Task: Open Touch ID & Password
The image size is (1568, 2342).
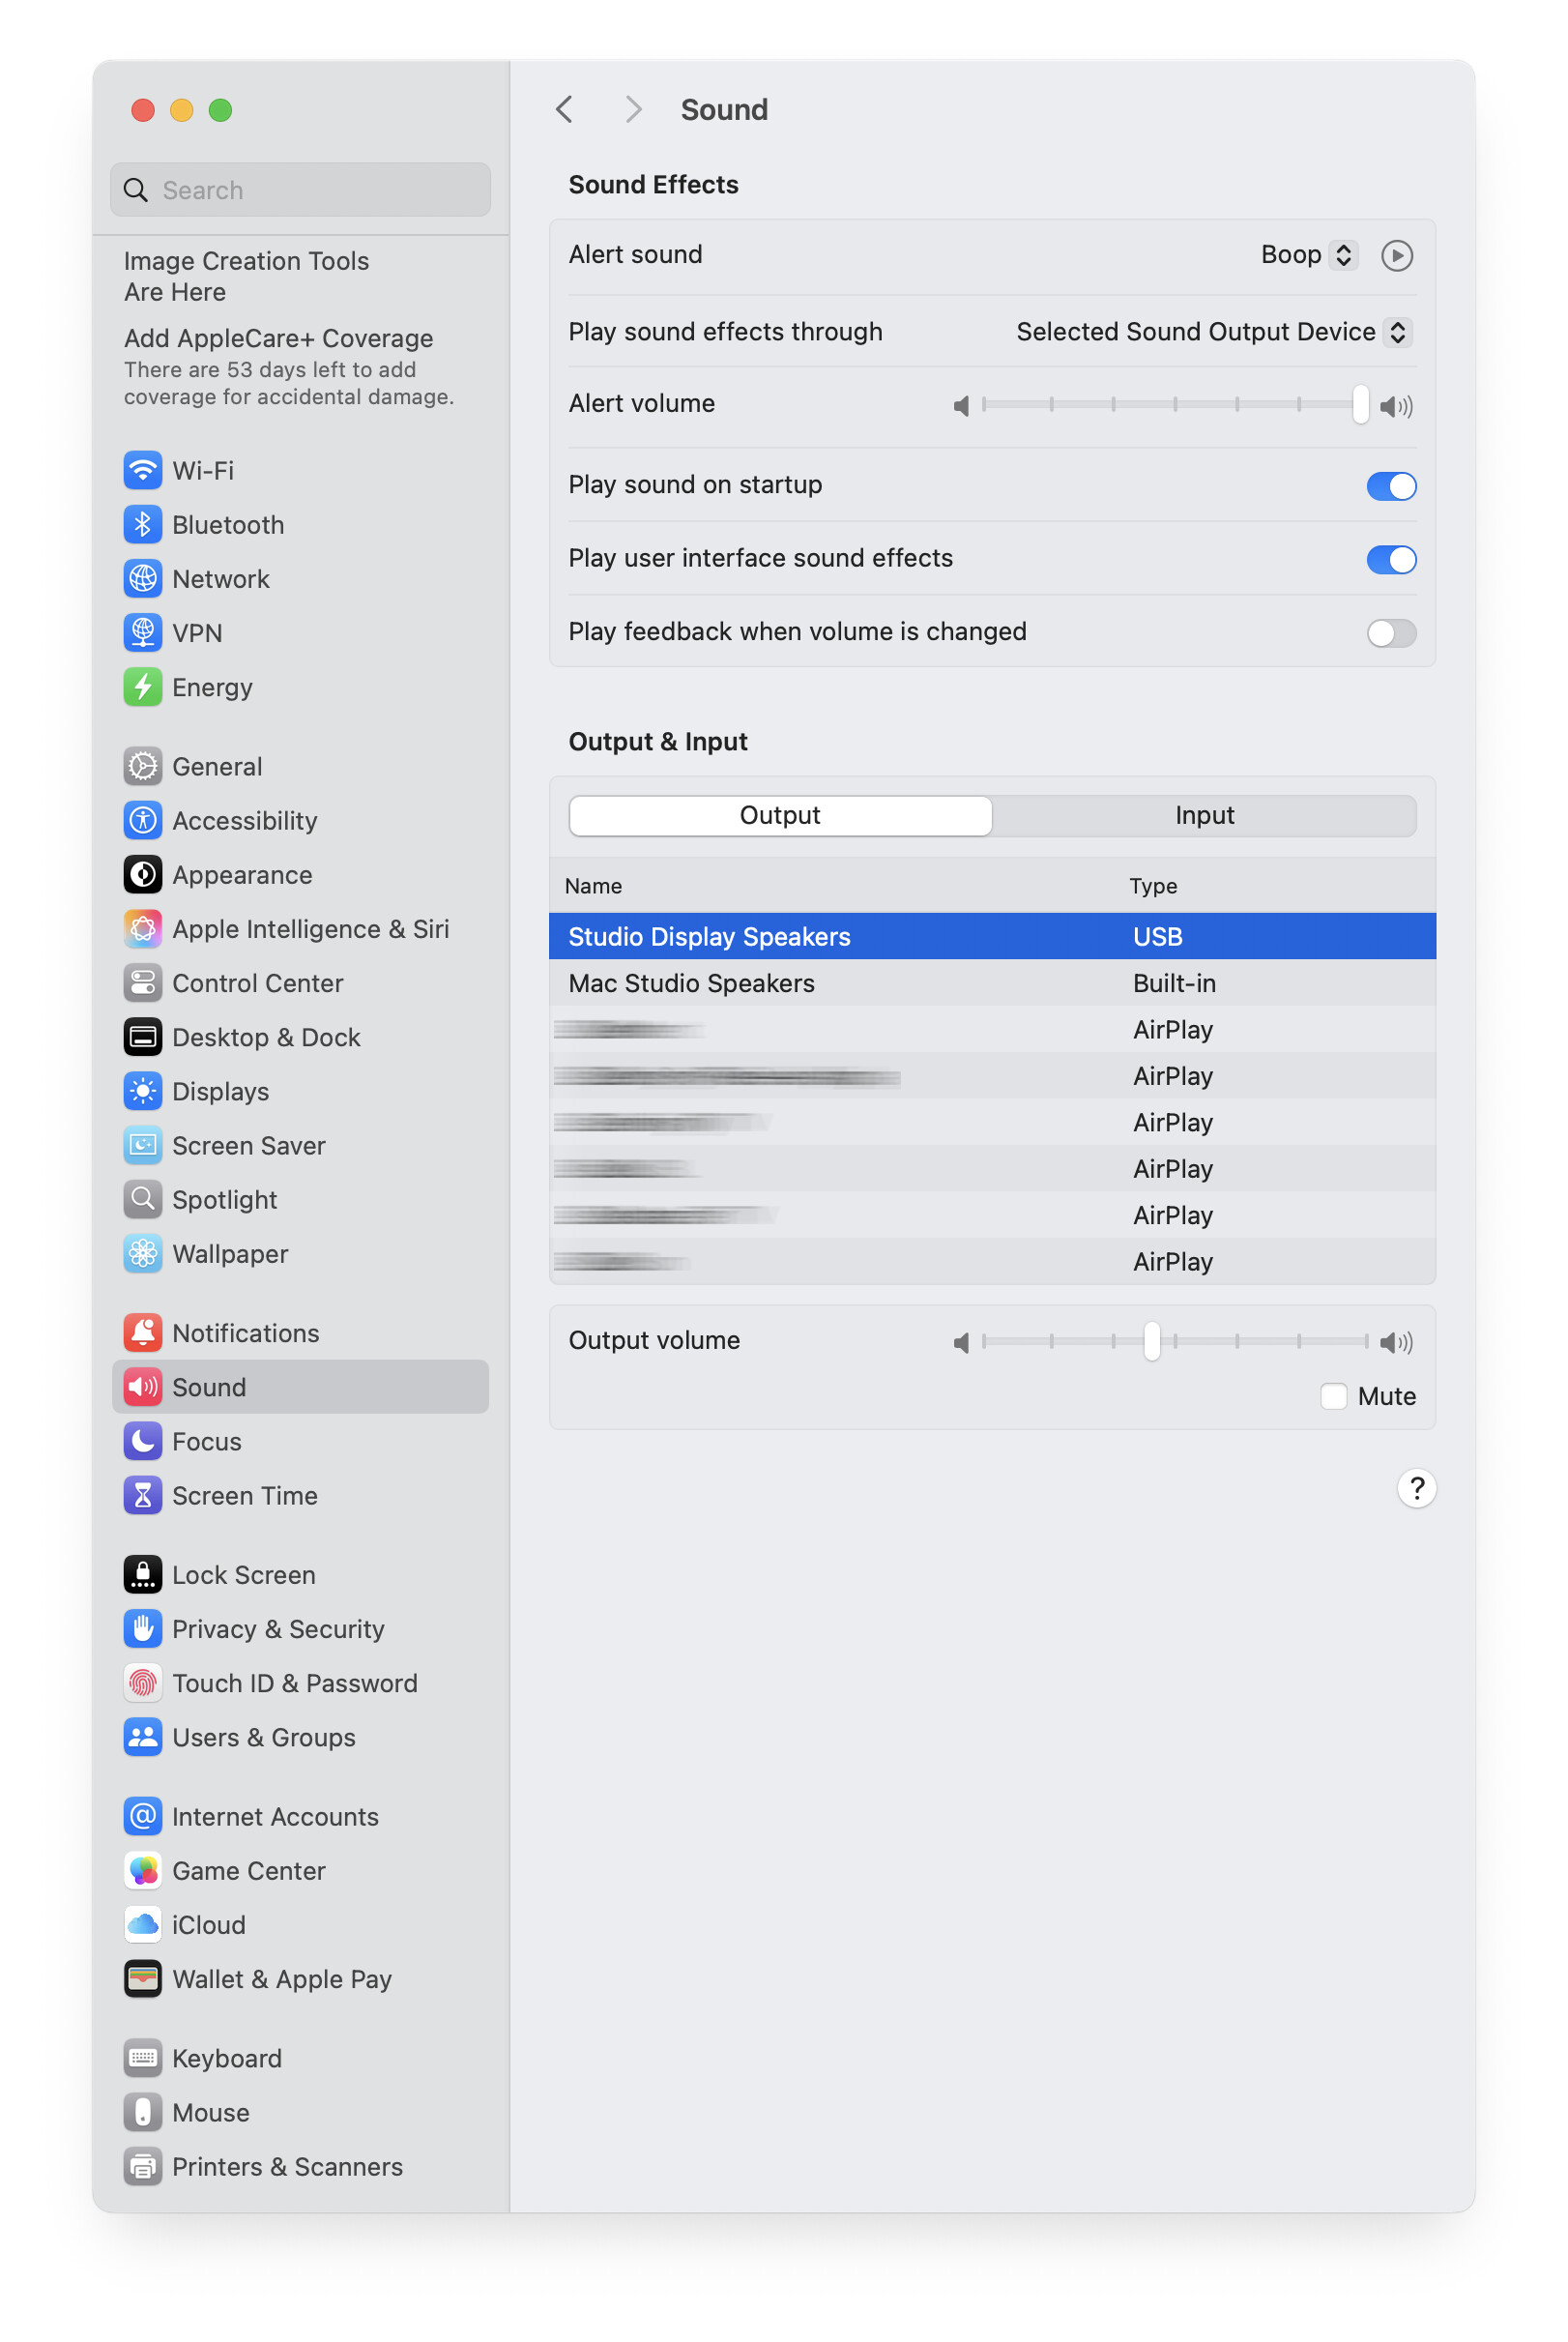Action: pyautogui.click(x=300, y=1683)
